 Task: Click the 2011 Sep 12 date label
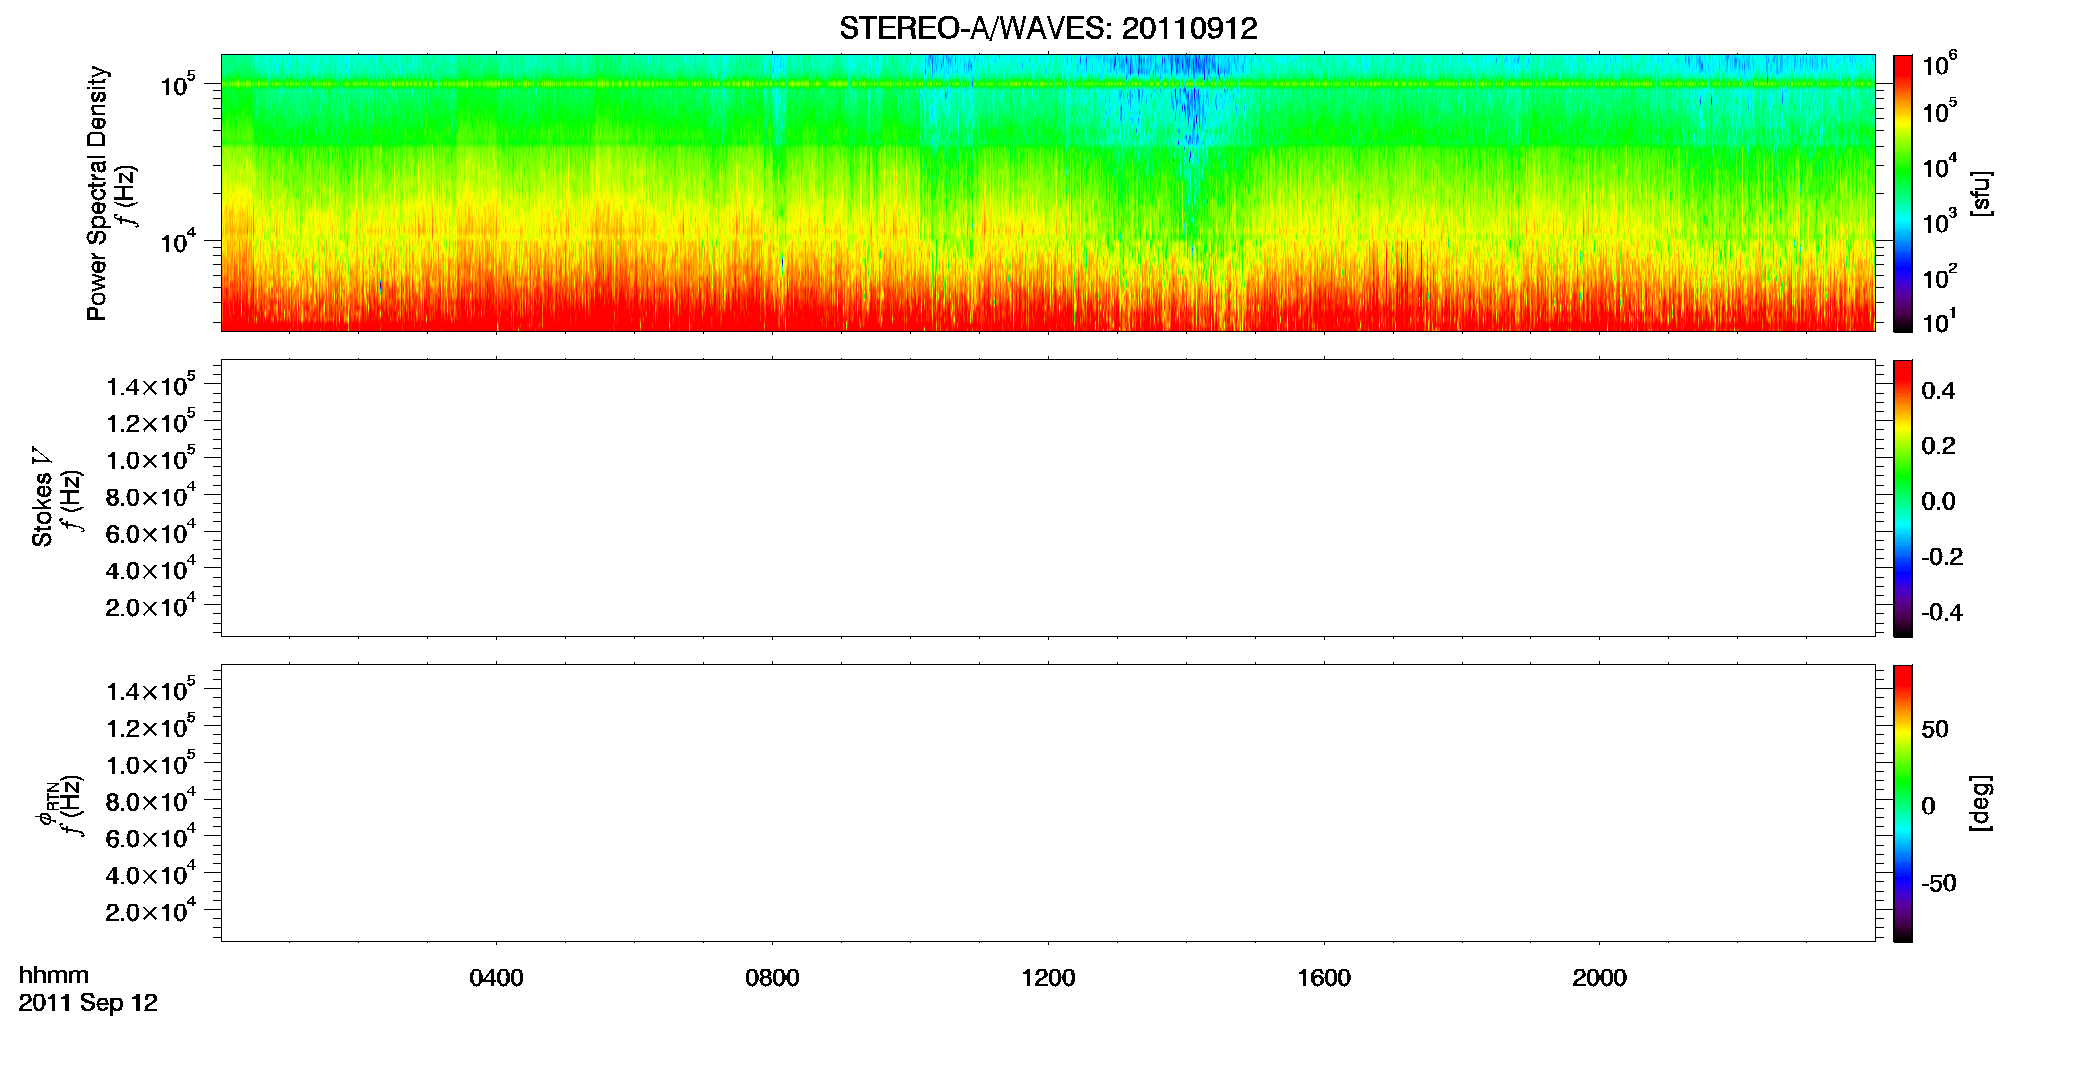click(x=88, y=1003)
